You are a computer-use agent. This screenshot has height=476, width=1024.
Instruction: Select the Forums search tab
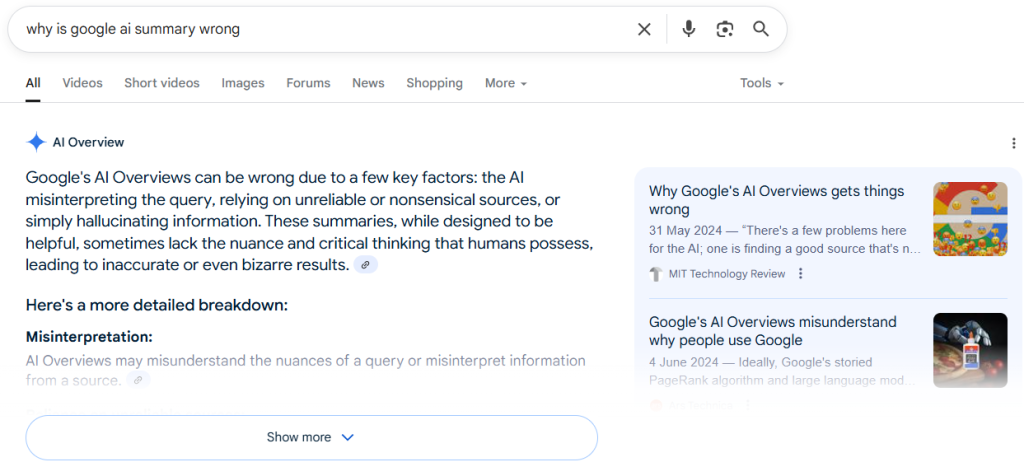point(308,83)
